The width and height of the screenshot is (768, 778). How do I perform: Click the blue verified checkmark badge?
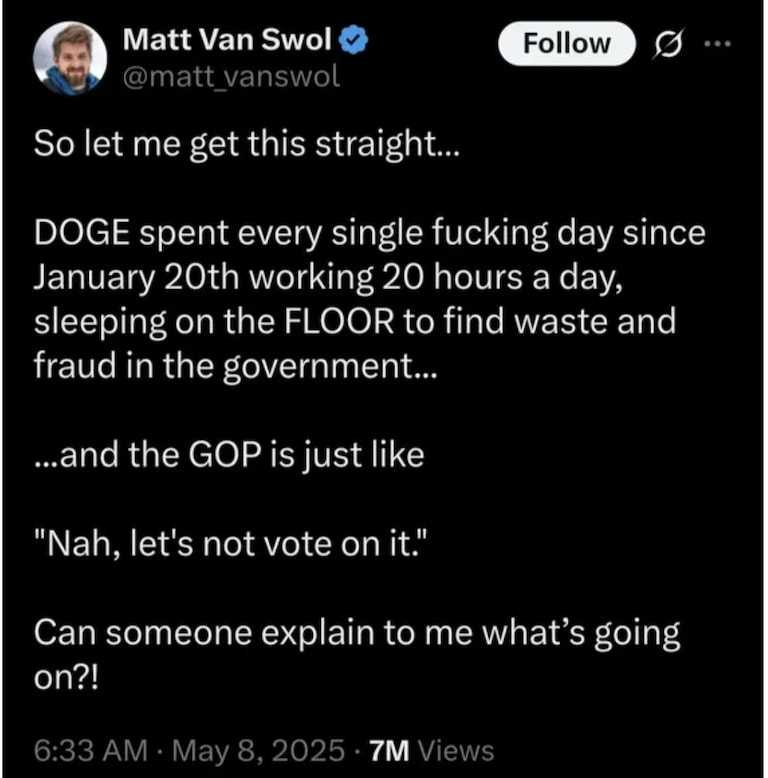click(353, 41)
